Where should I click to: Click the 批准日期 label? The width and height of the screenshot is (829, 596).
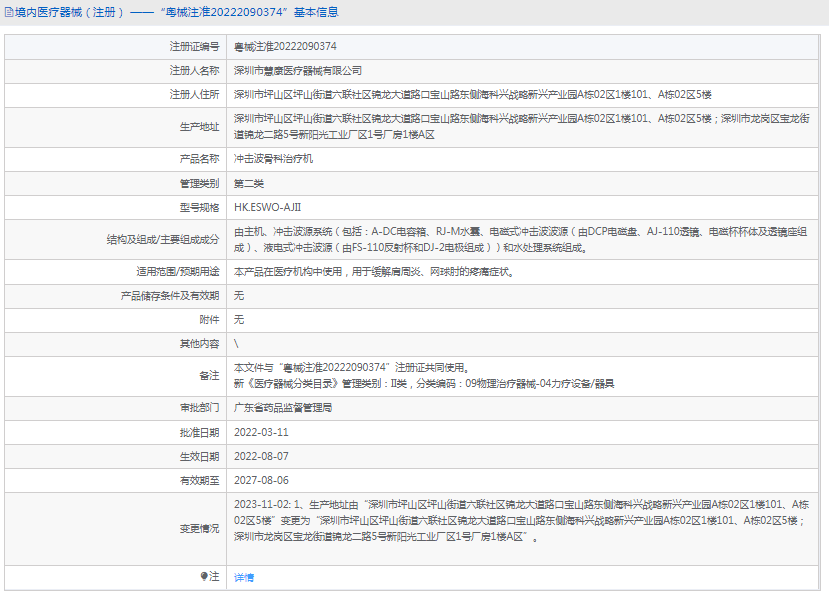pyautogui.click(x=199, y=433)
